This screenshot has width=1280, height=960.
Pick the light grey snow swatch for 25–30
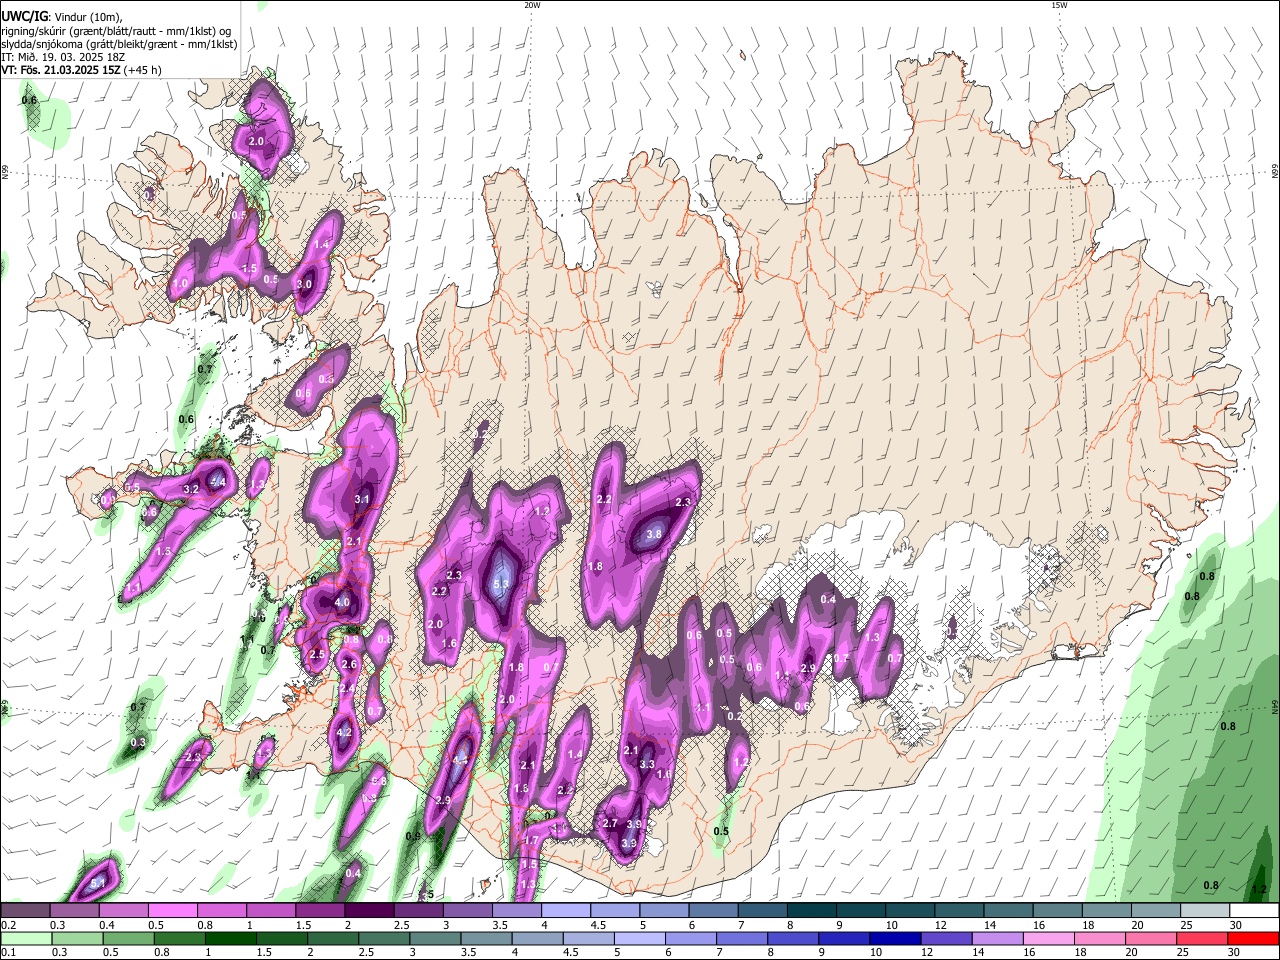coord(1205,911)
